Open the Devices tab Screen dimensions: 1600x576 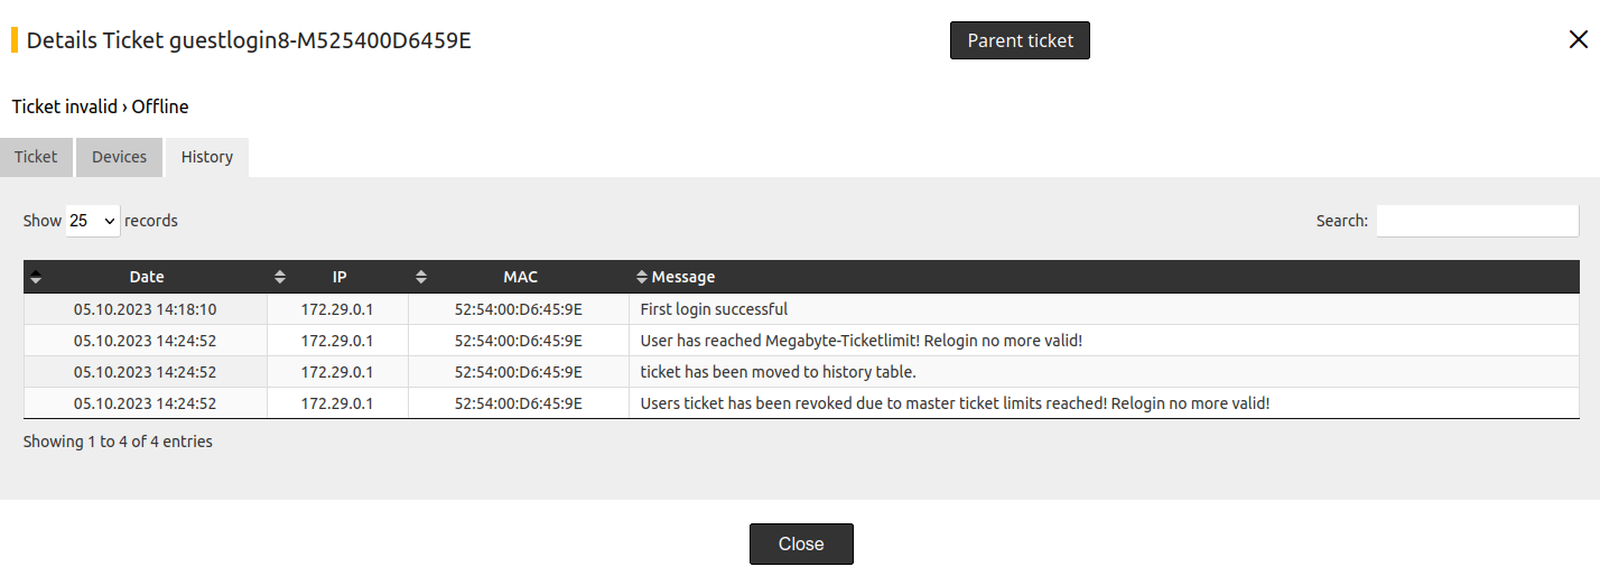[119, 157]
